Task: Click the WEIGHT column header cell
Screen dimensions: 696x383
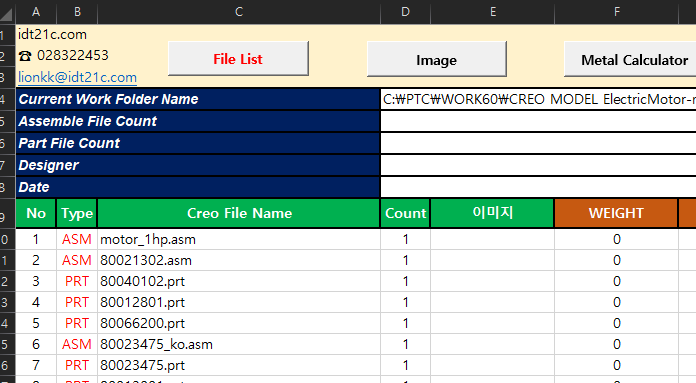Action: pos(616,213)
